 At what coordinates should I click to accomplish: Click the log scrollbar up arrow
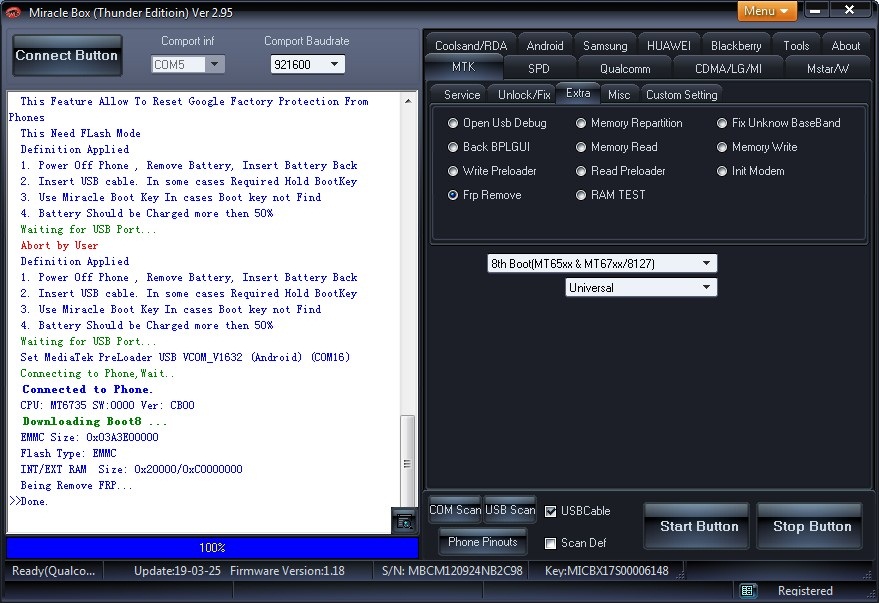click(408, 101)
